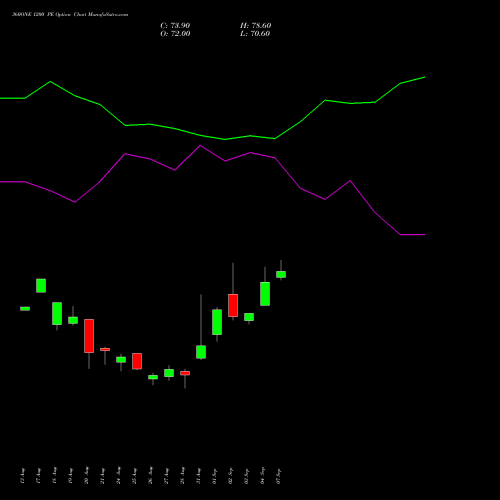Click the "24 Aug" date axis label
Screen dimensions: 500x500
[119, 476]
